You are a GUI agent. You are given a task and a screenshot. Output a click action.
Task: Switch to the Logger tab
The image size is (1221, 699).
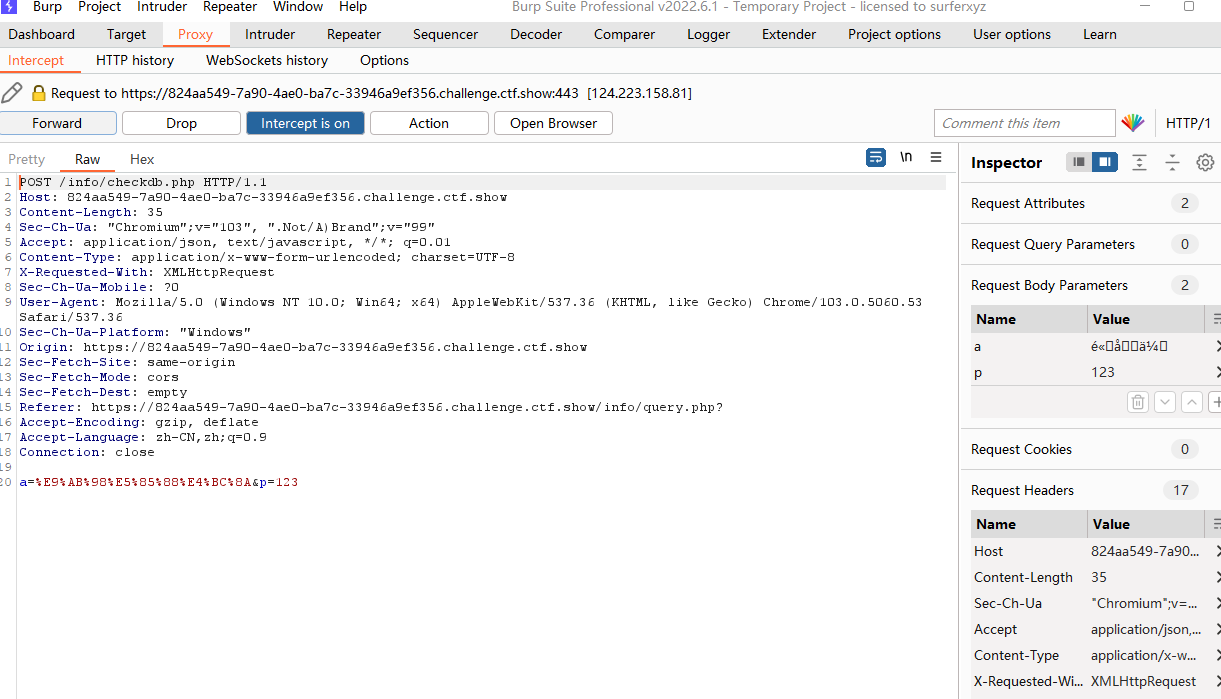(708, 34)
